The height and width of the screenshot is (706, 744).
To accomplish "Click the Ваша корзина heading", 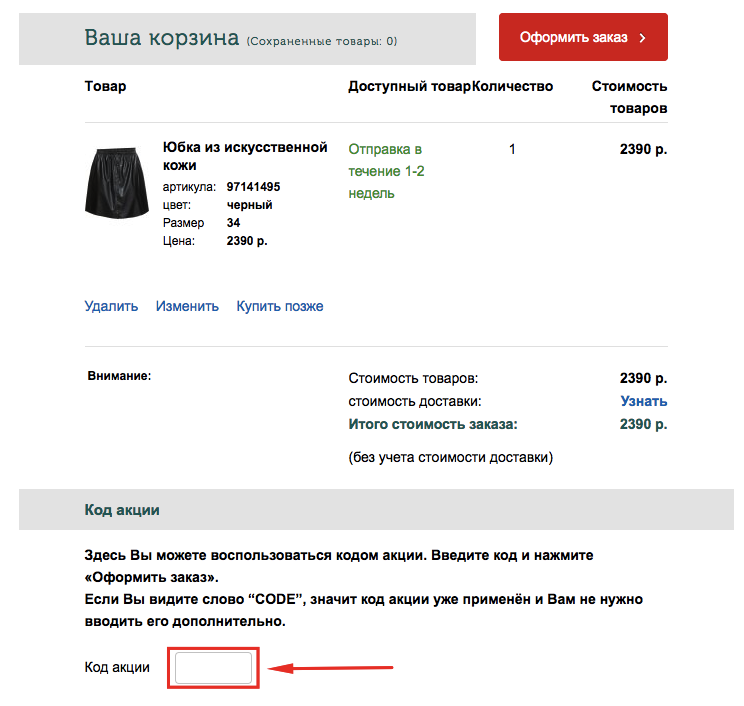I will (162, 38).
